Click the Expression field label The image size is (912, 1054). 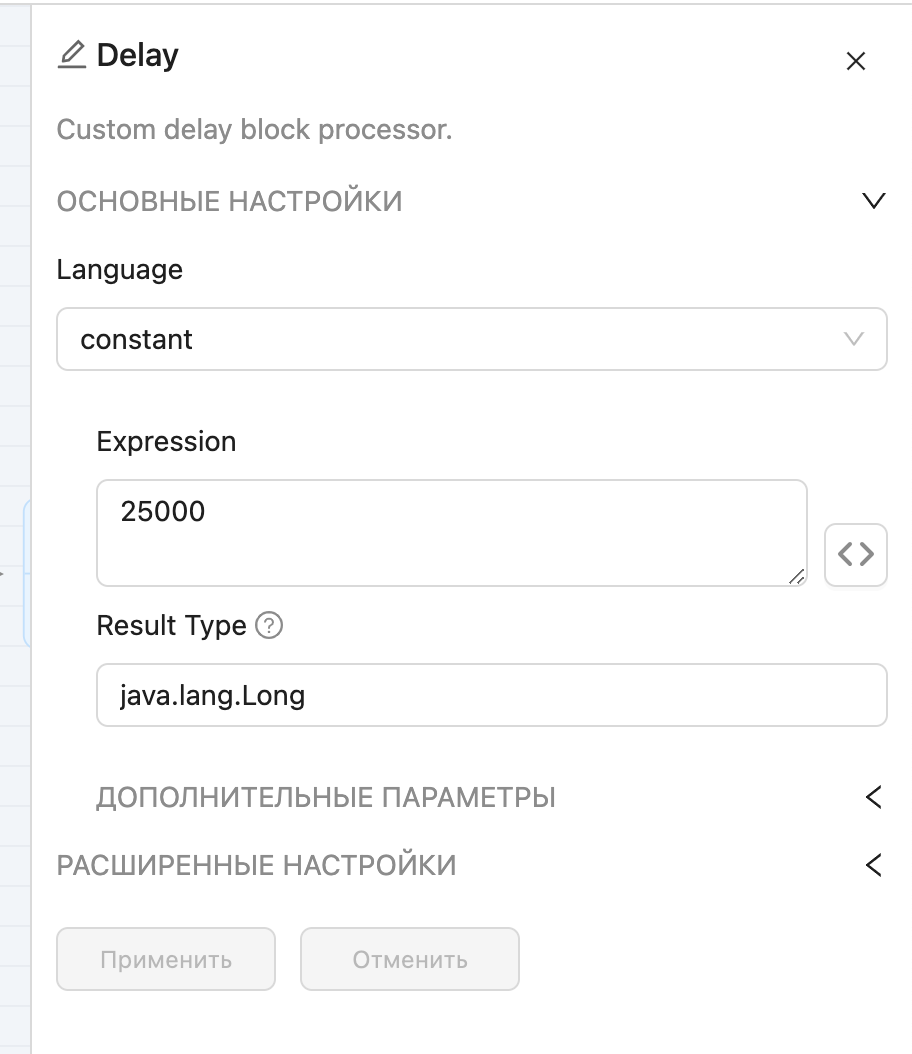pyautogui.click(x=166, y=441)
